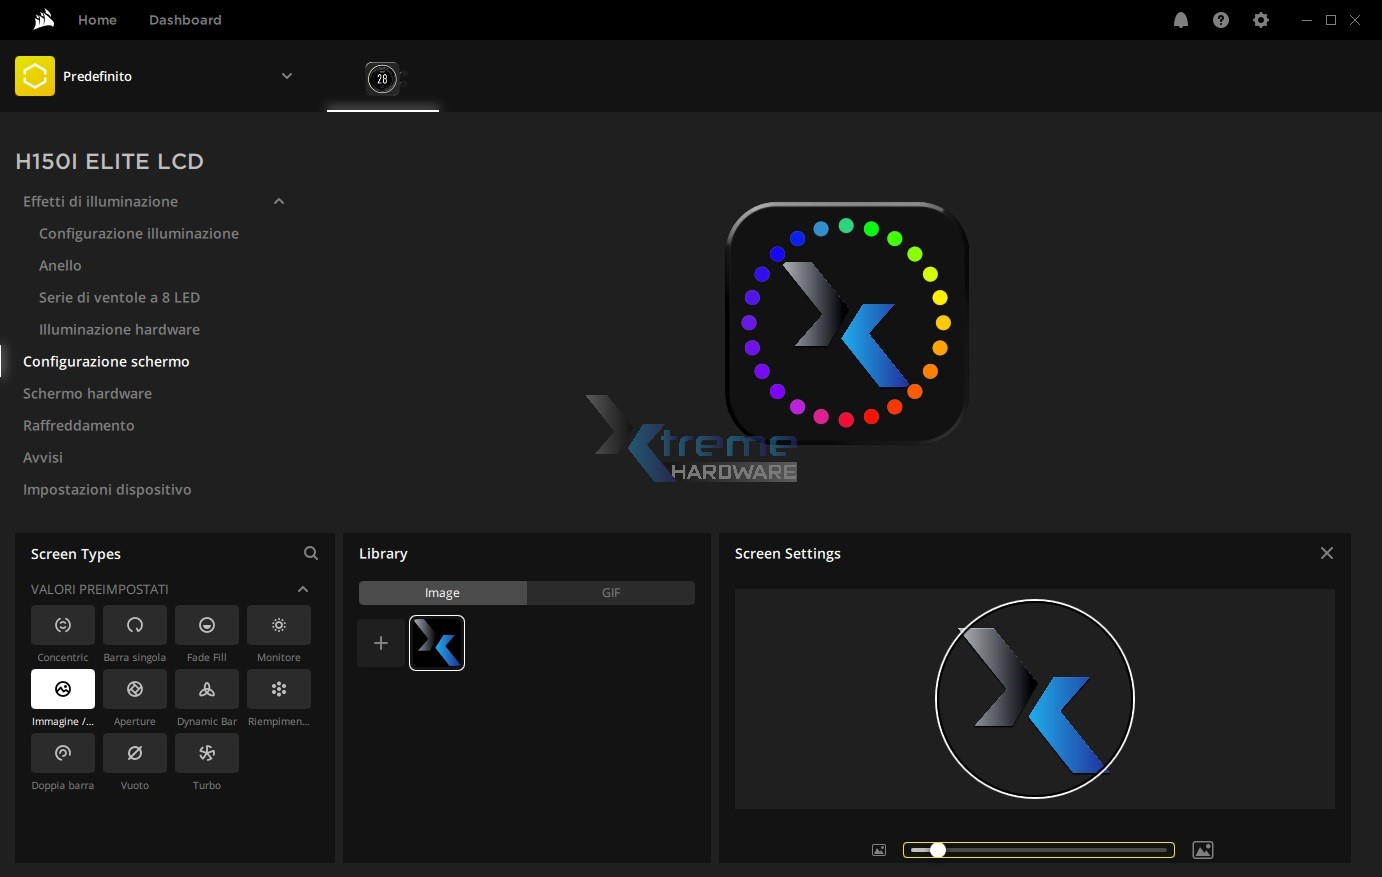The image size is (1382, 877).
Task: Switch to the GIF library tab
Action: 611,593
